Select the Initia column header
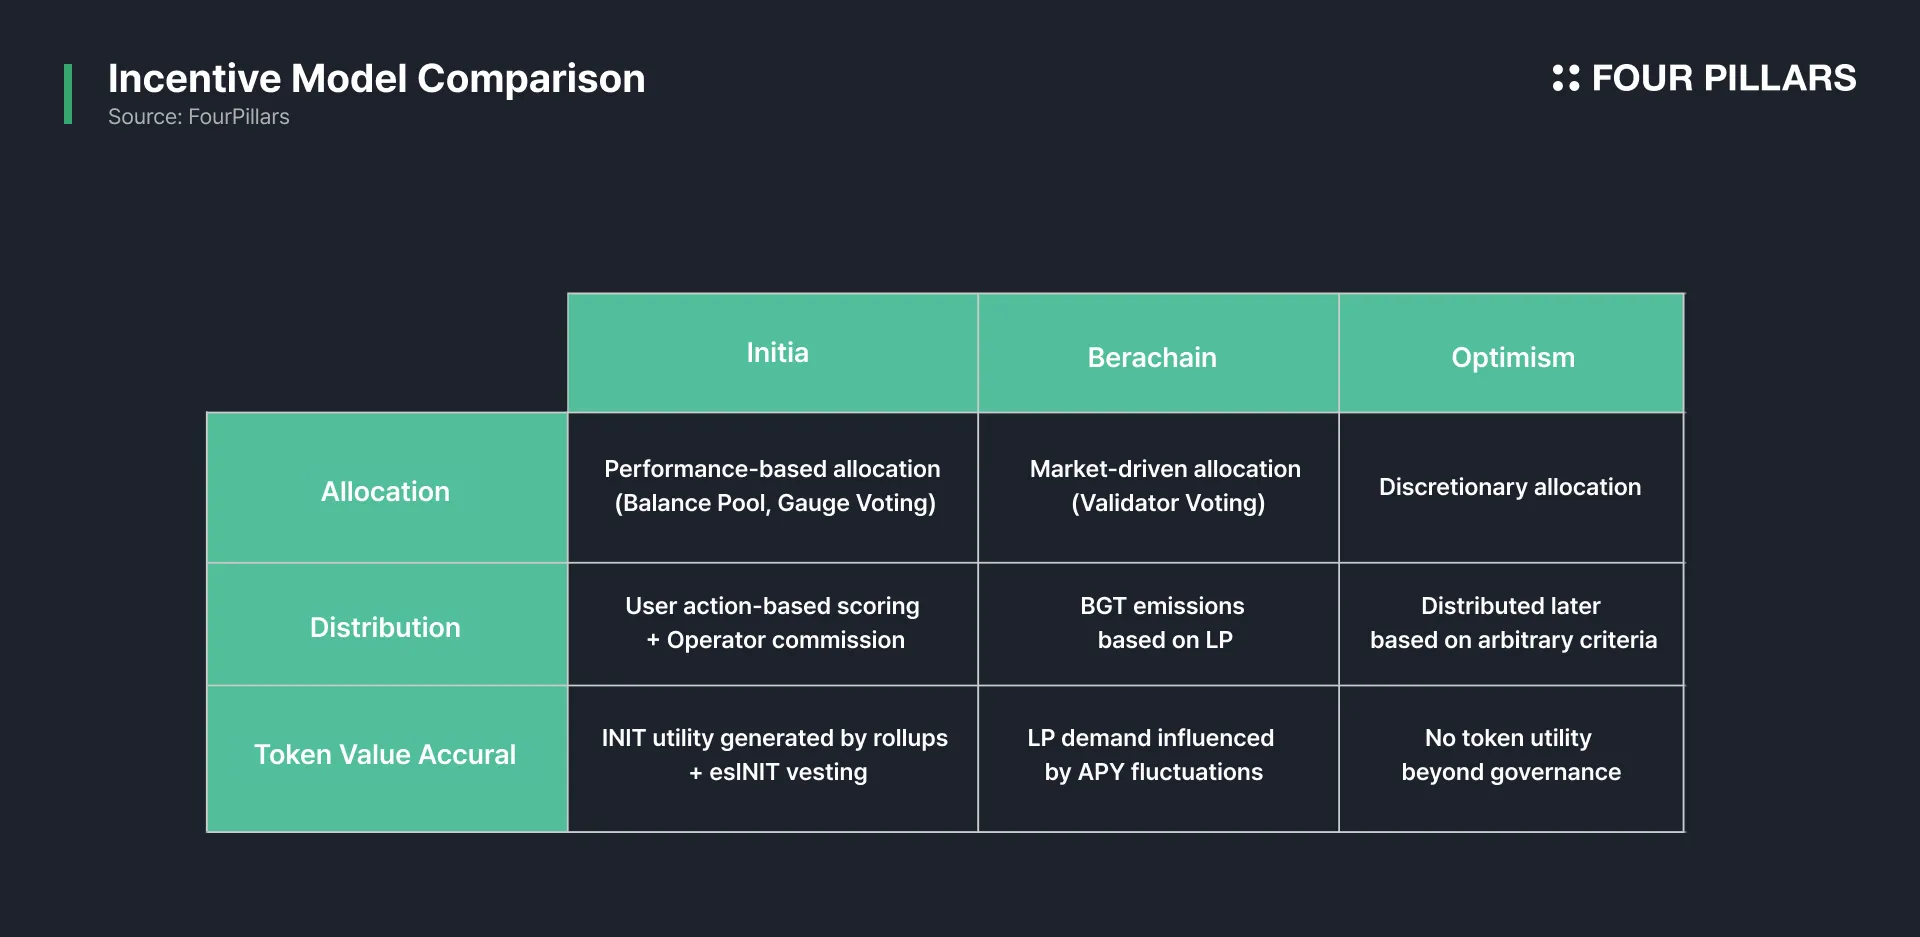The image size is (1920, 937). click(x=777, y=353)
